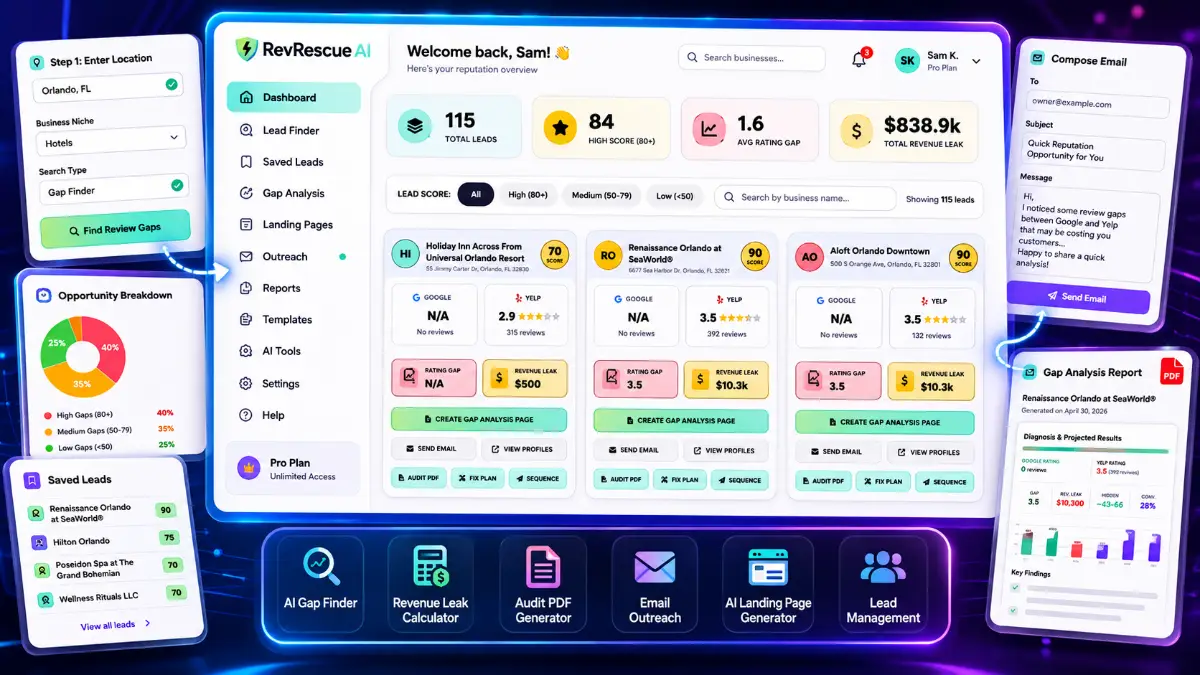Click the Help question mark icon
This screenshot has height=675, width=1200.
click(245, 415)
